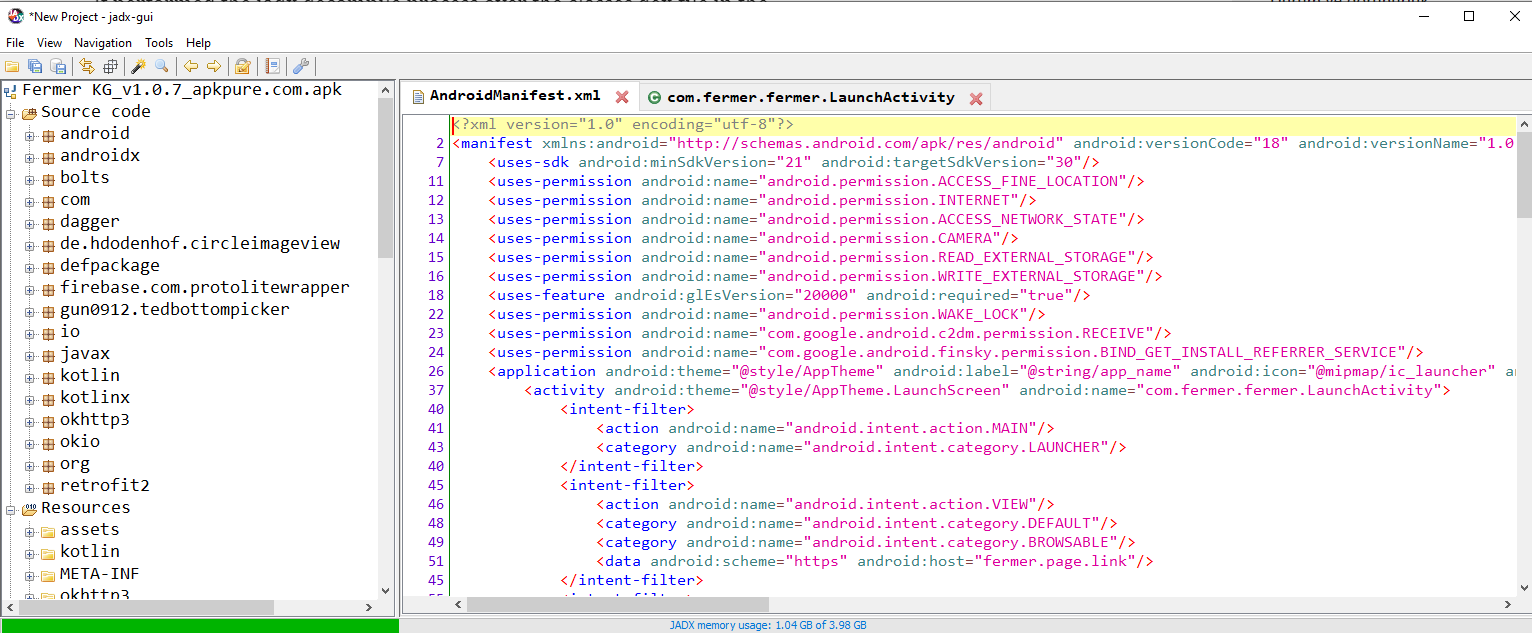The height and width of the screenshot is (633, 1532).
Task: Toggle sync with editor button
Action: (x=87, y=67)
